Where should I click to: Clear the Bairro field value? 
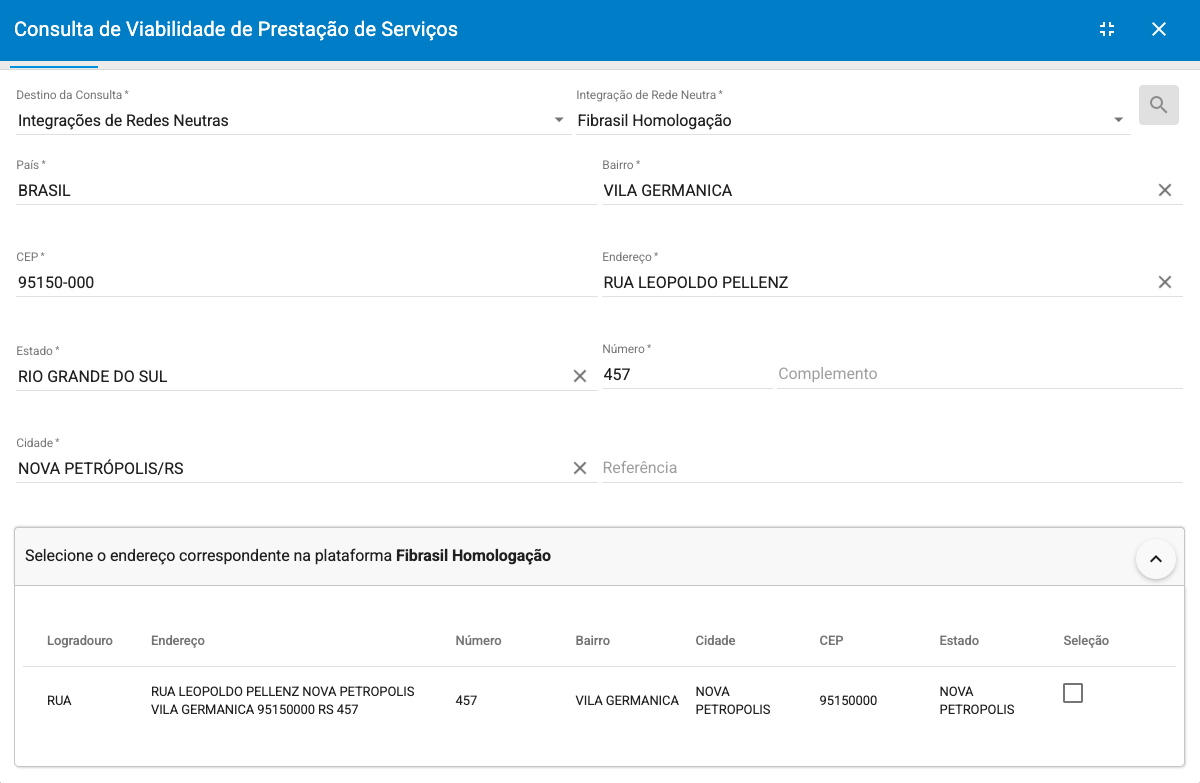click(1164, 190)
